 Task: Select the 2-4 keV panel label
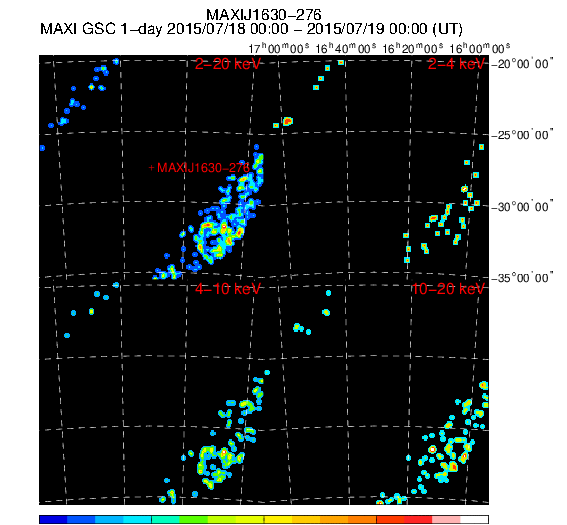pyautogui.click(x=456, y=64)
